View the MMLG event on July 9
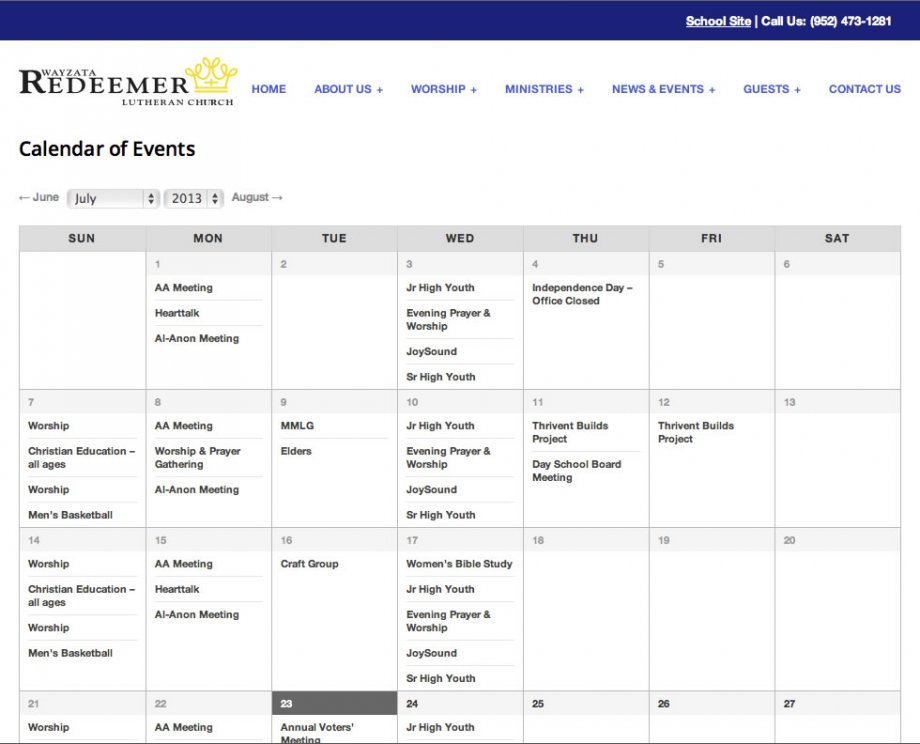 [297, 426]
